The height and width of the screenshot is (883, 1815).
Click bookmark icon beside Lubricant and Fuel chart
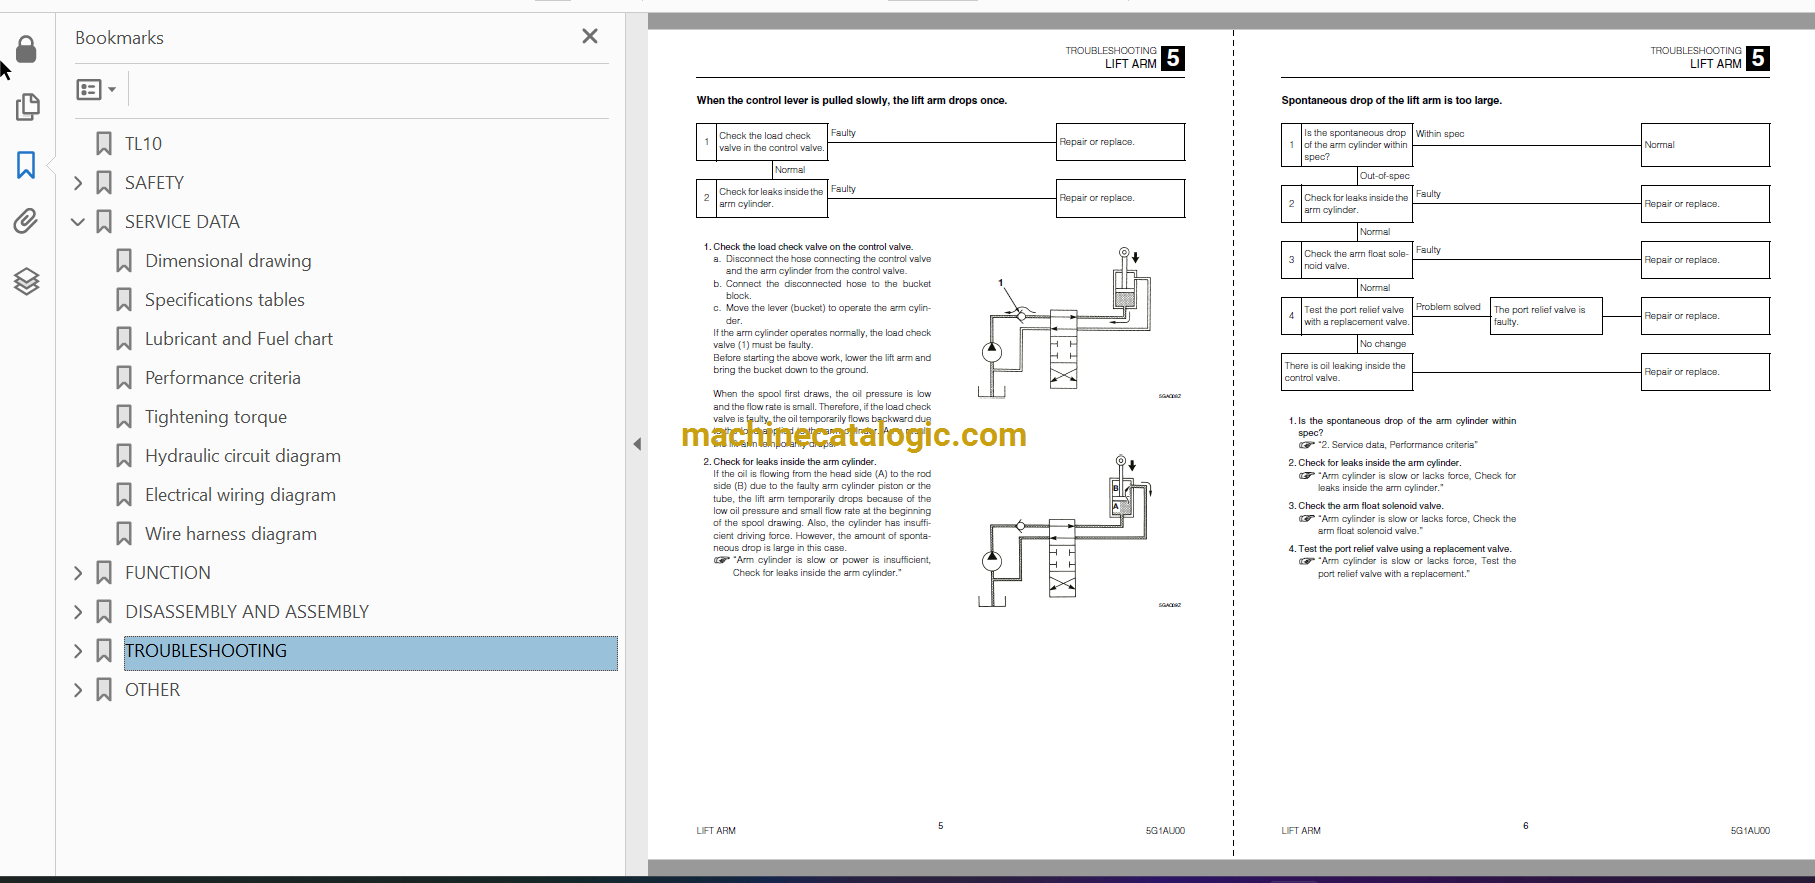click(124, 339)
